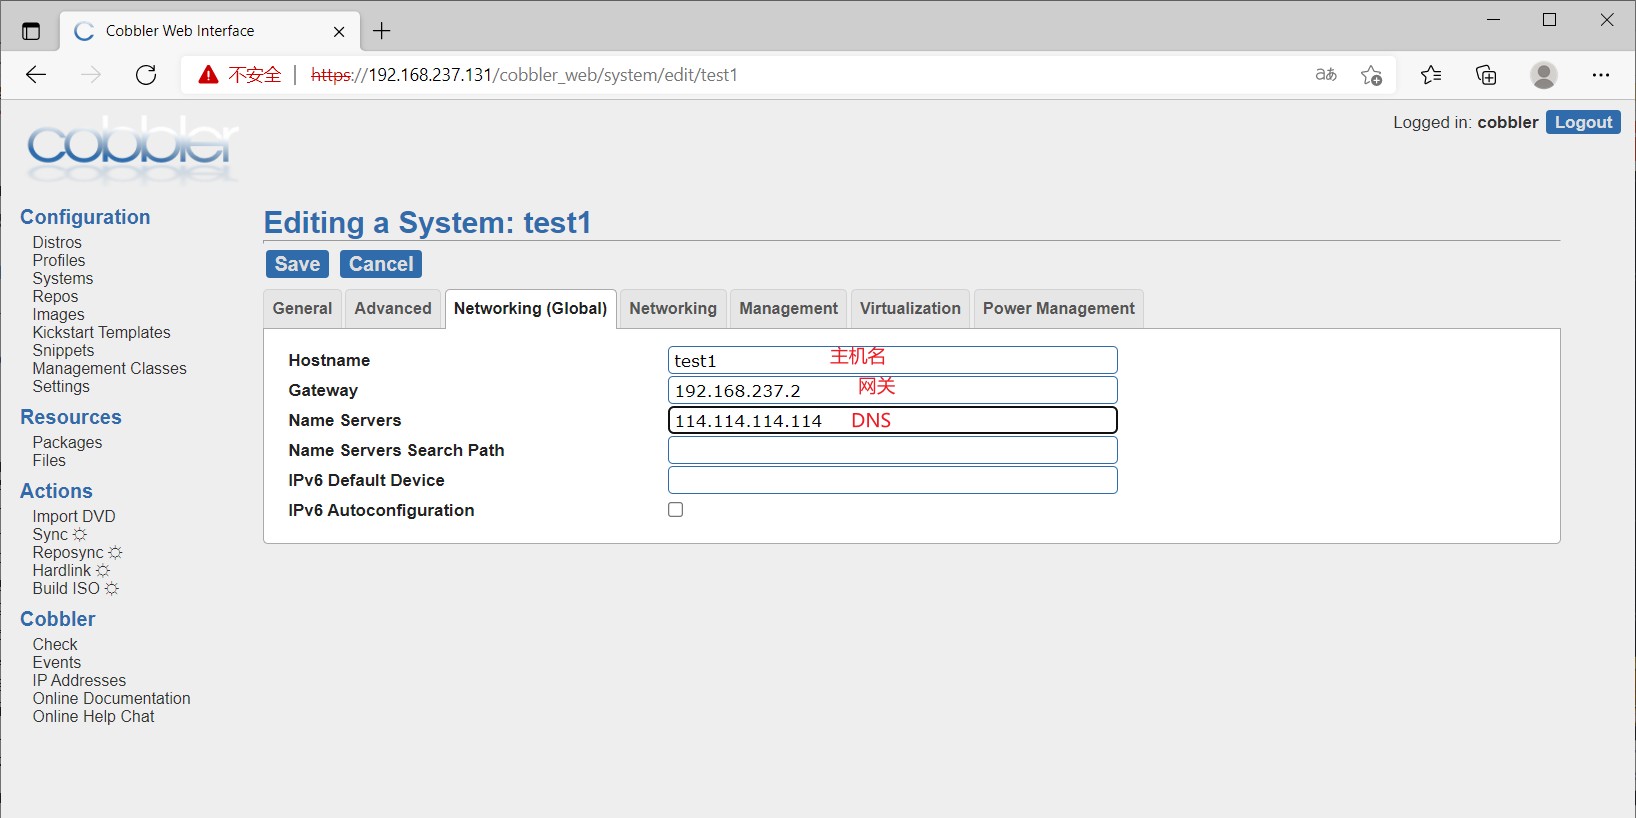Open Snippets in the sidebar
This screenshot has height=818, width=1636.
[63, 350]
